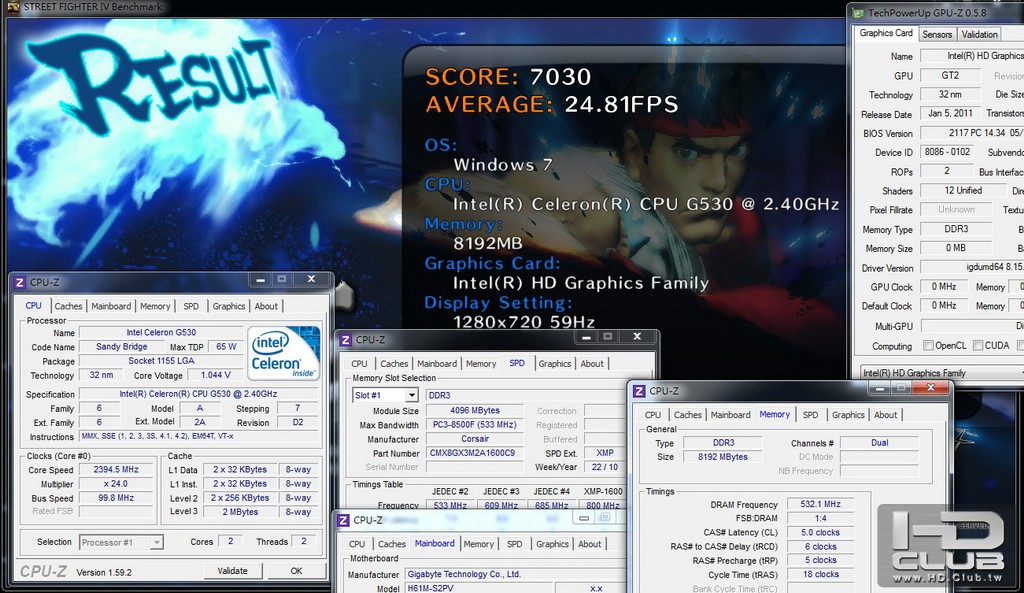Open Graphics tab in the SPD window
The width and height of the screenshot is (1024, 593).
(x=554, y=363)
